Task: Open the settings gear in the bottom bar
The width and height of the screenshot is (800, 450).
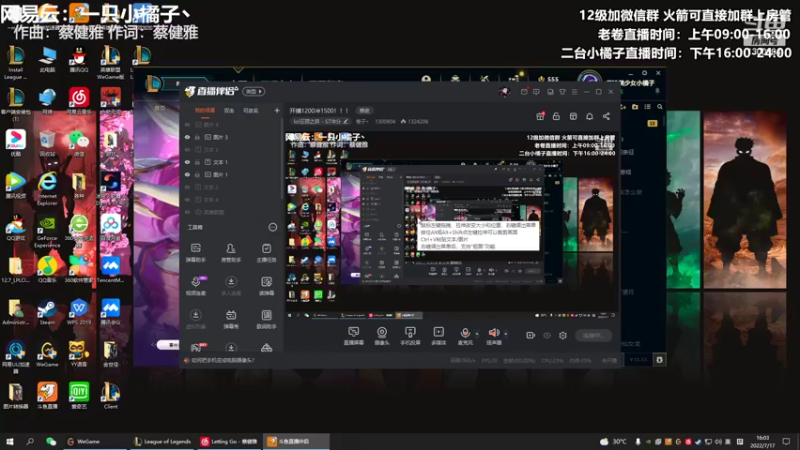Action: click(x=563, y=335)
